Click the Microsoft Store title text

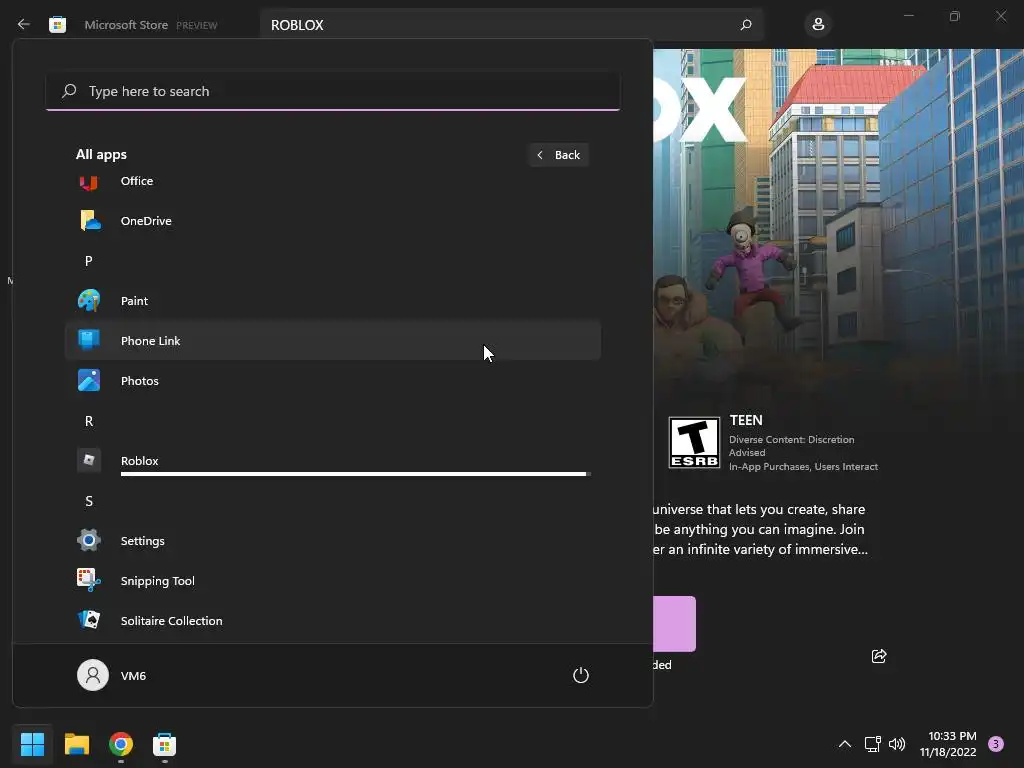[126, 25]
